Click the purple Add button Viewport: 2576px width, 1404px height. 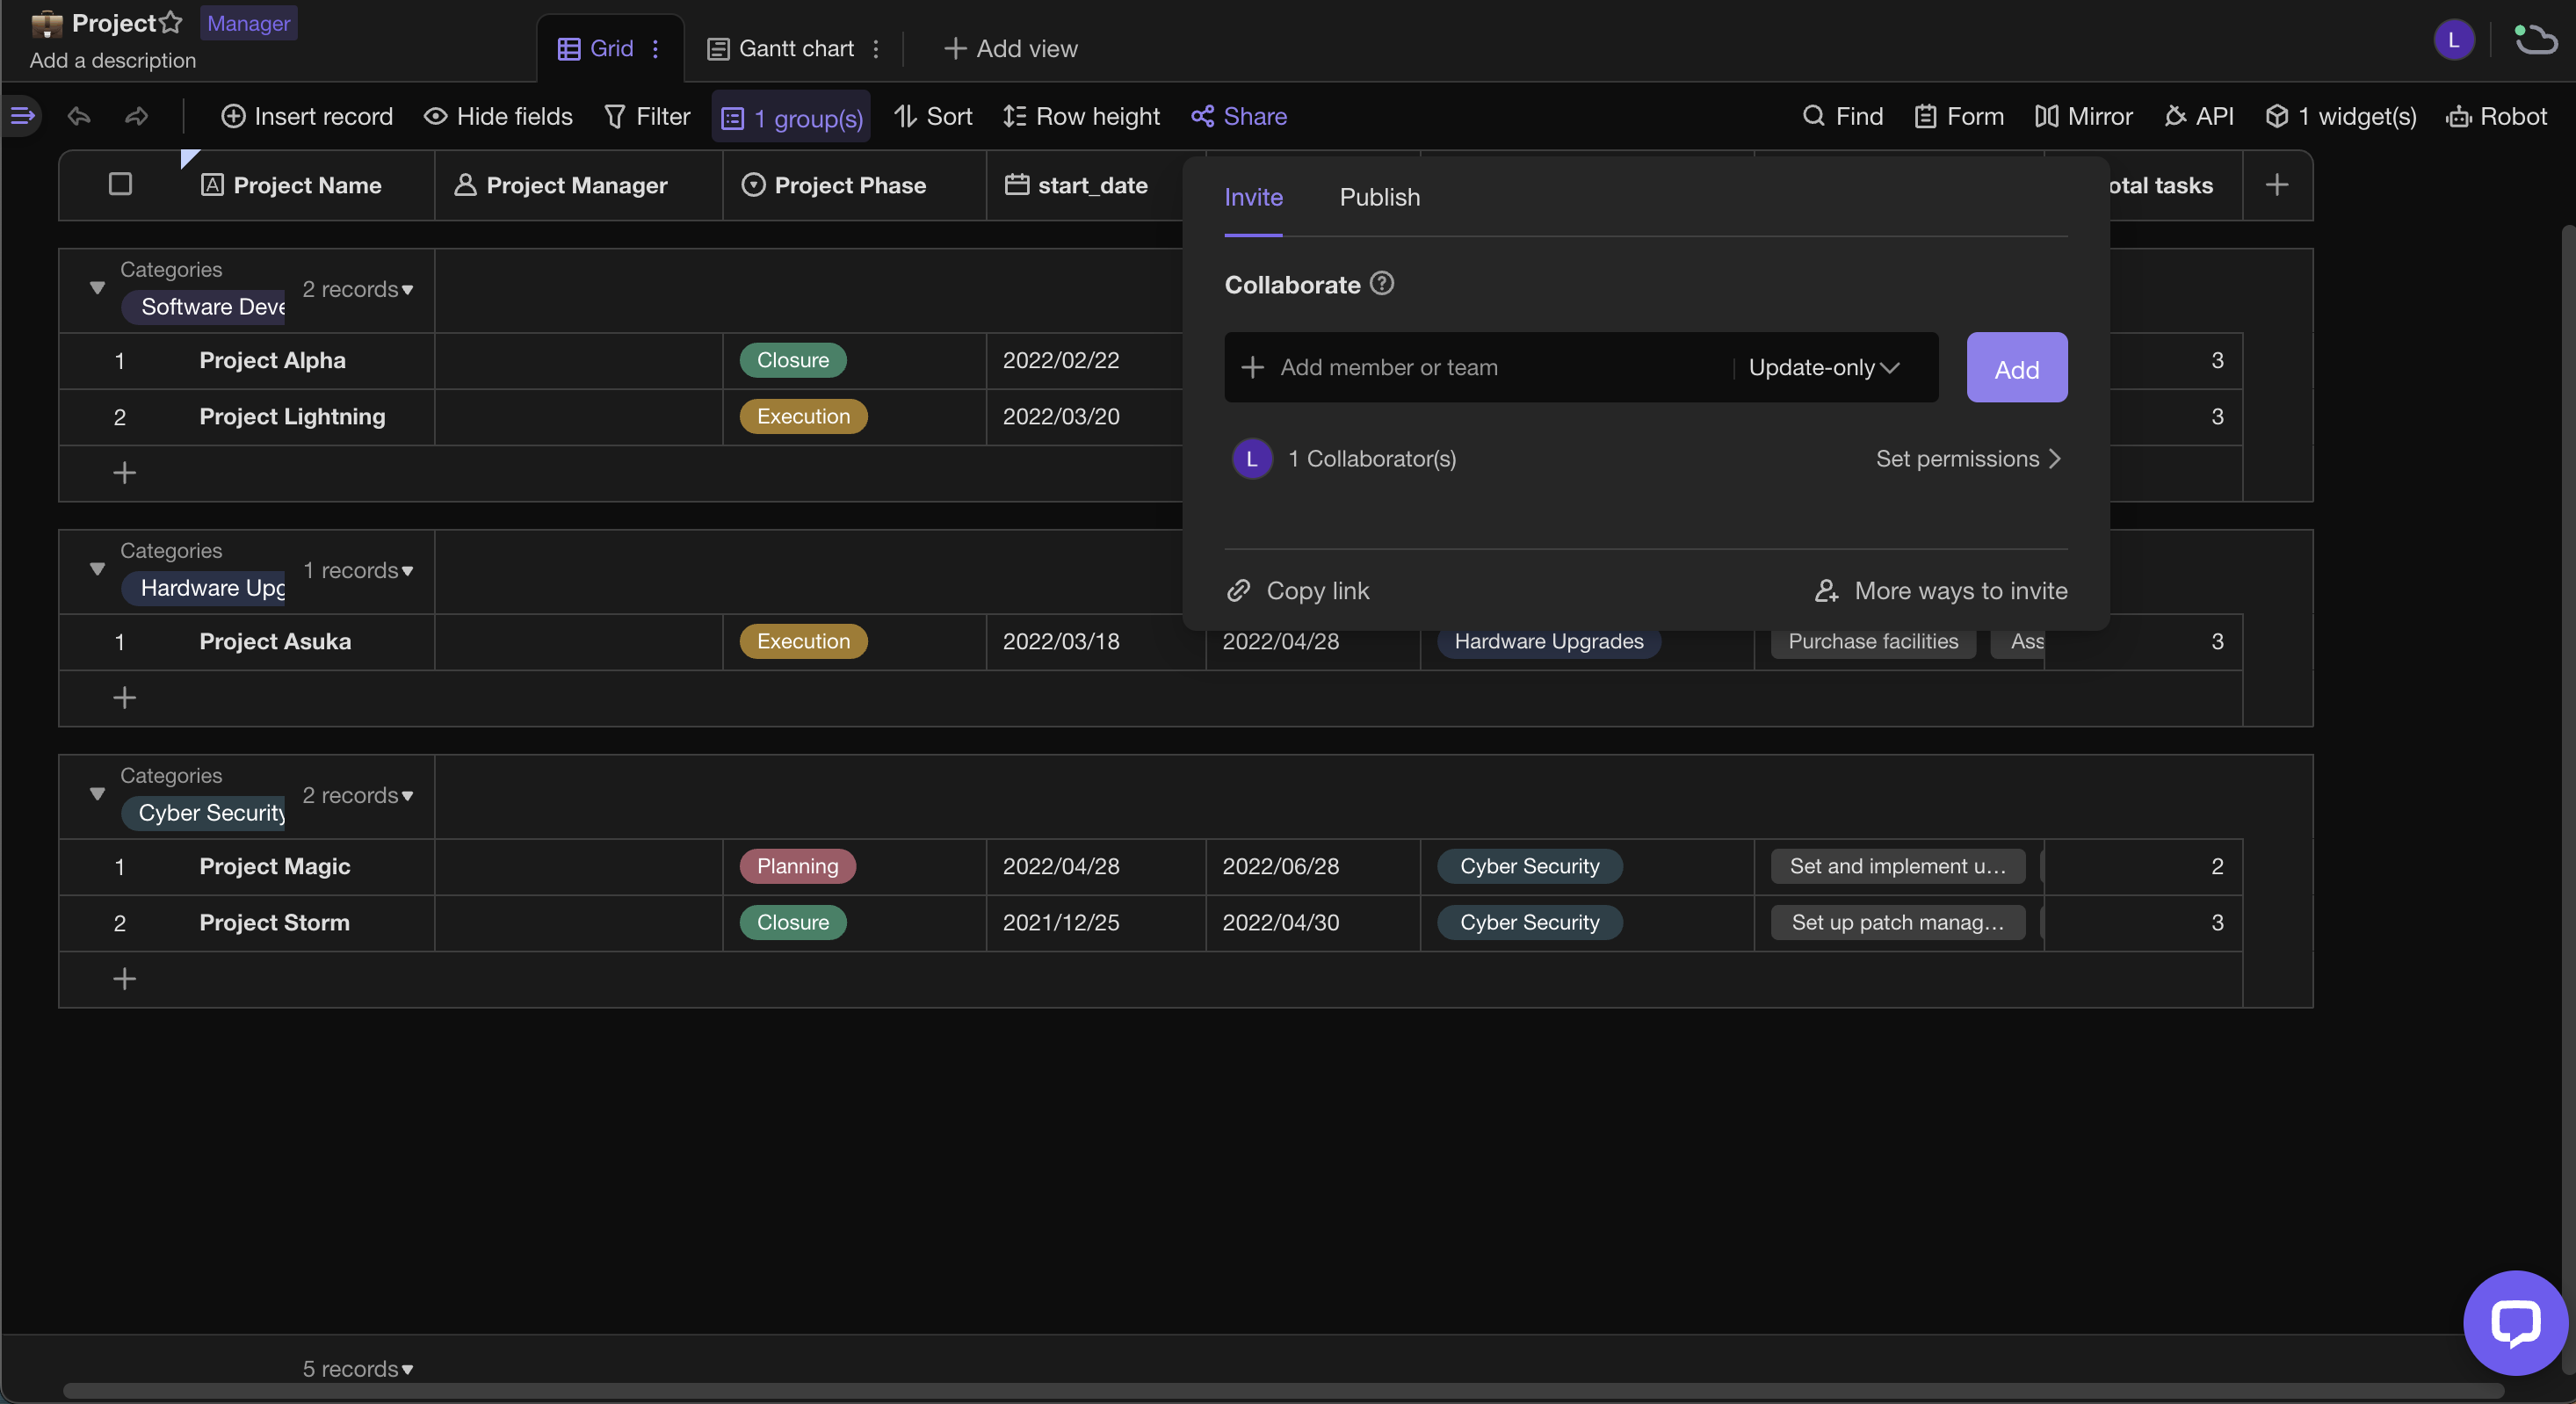pos(2017,368)
